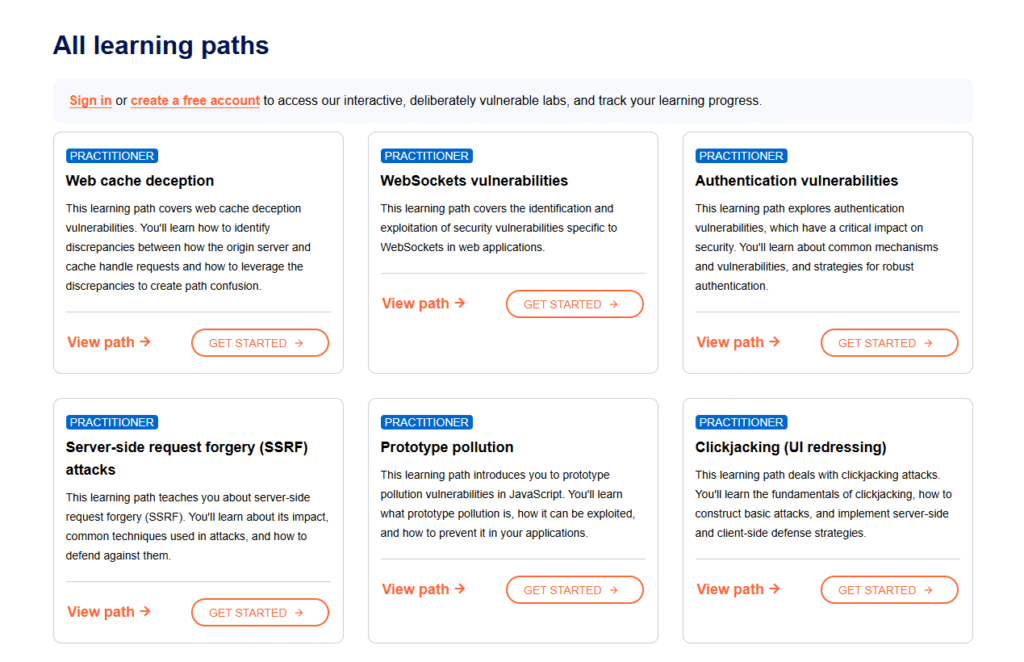
Task: Get started with Authentication vulnerabilities
Action: click(x=889, y=343)
